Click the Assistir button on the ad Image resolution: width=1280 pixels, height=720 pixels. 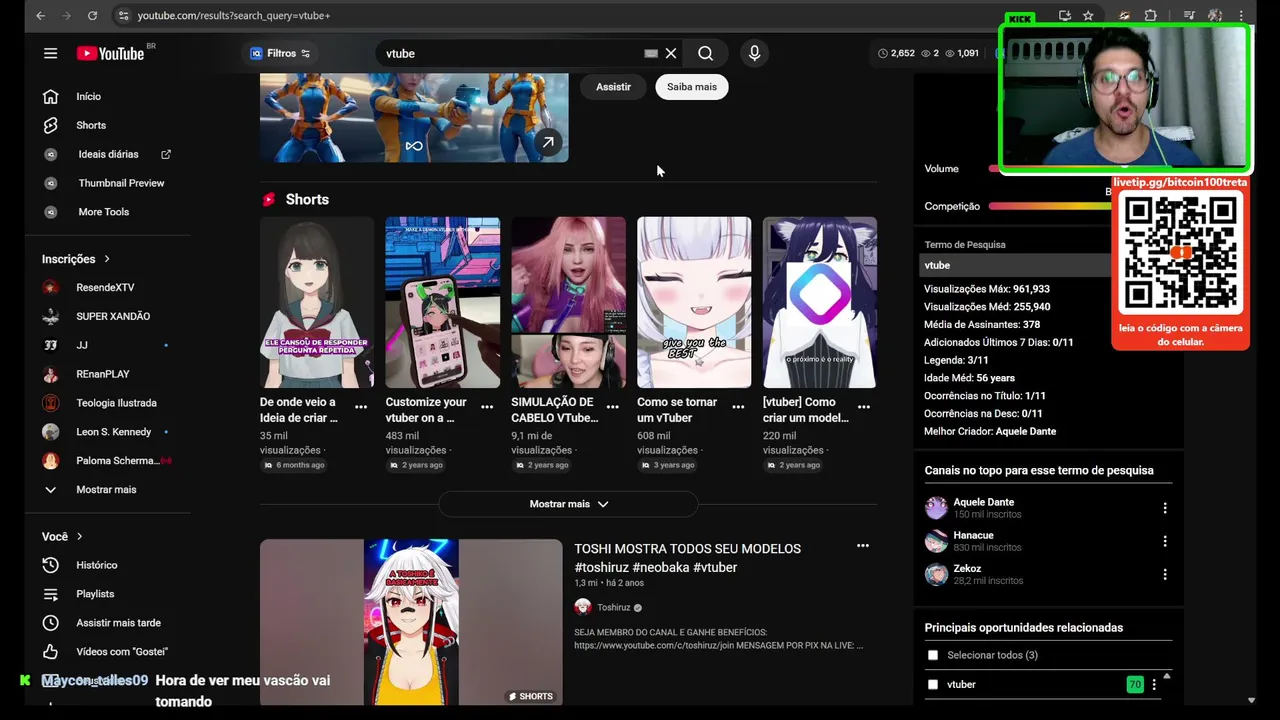click(x=613, y=87)
